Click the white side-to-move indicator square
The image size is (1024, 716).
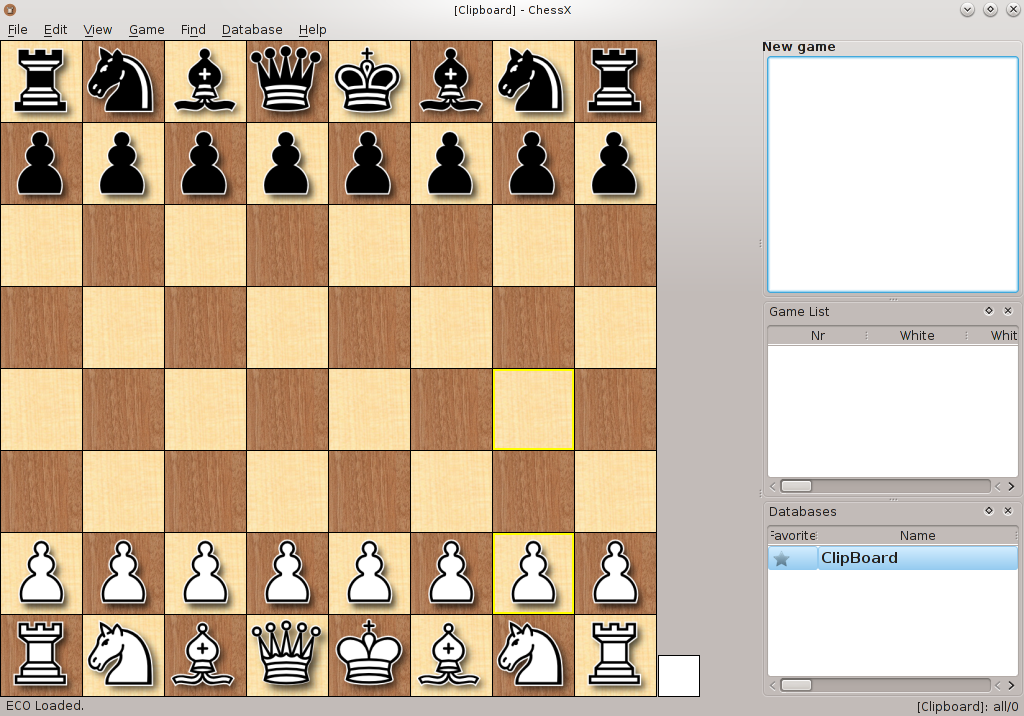coord(679,676)
